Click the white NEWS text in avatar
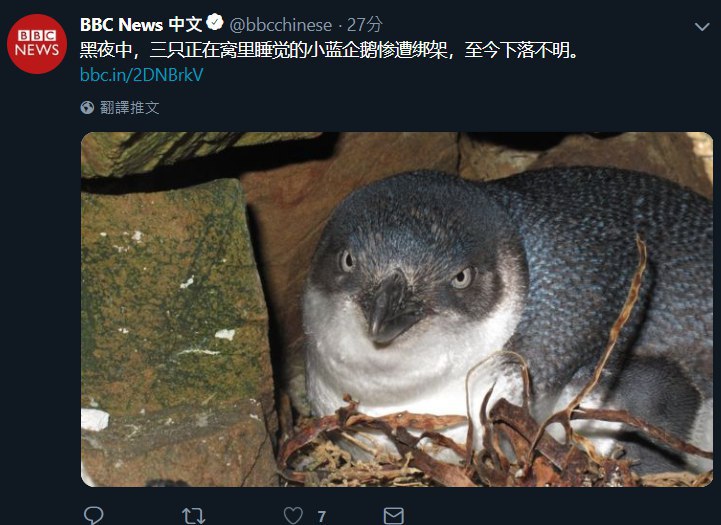Image resolution: width=721 pixels, height=525 pixels. [x=37, y=50]
